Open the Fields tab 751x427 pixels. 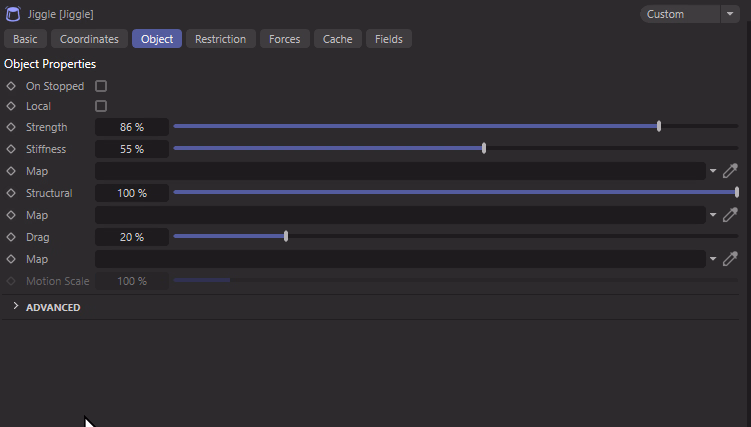[x=388, y=39]
